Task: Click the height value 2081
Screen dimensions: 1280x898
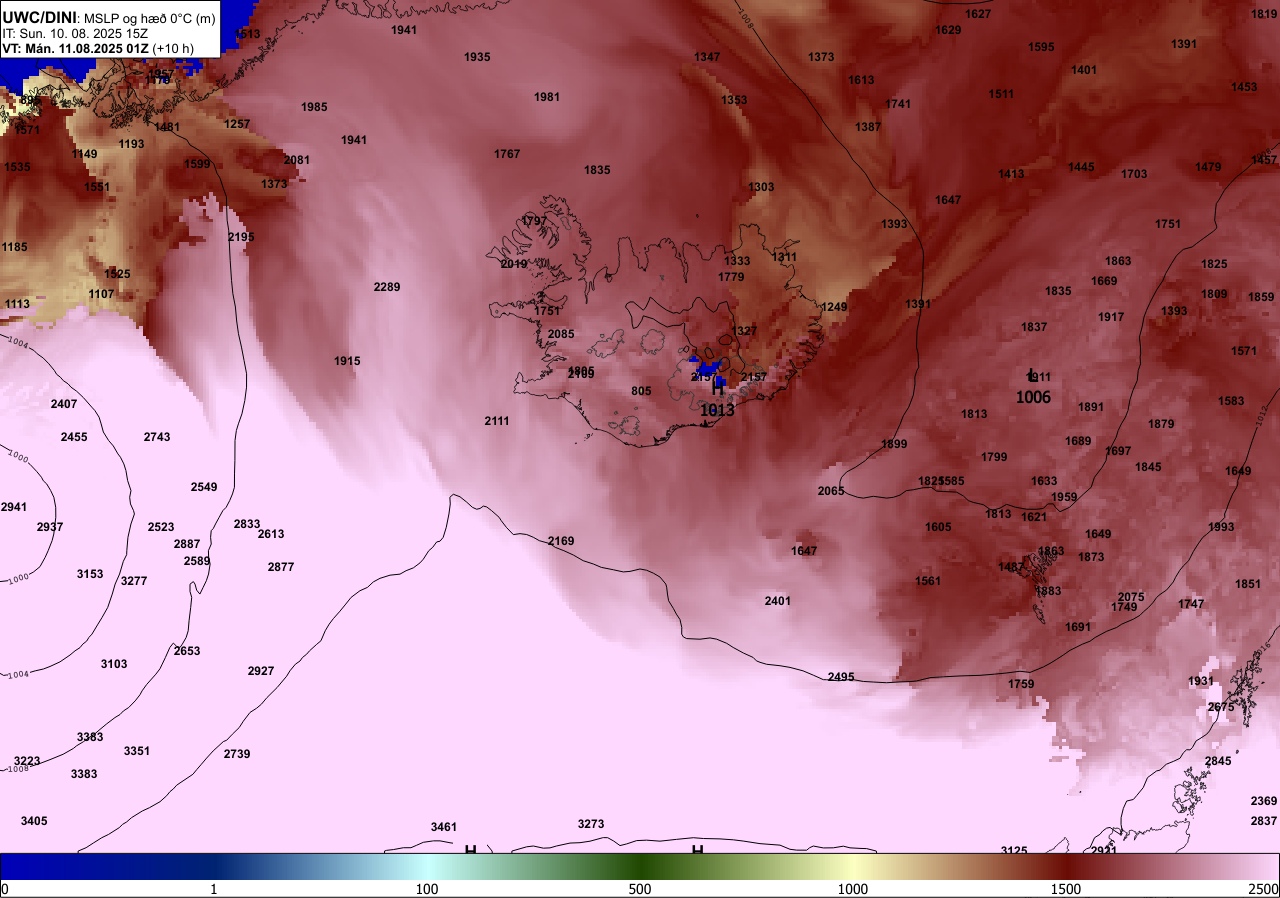Action: click(x=297, y=160)
